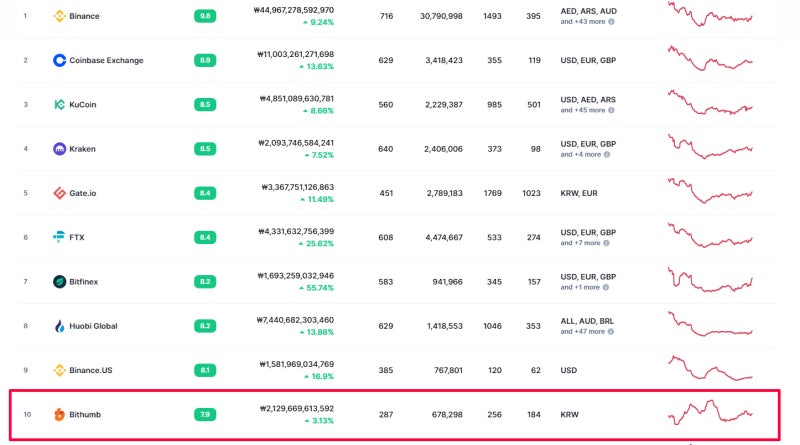The height and width of the screenshot is (445, 800).
Task: Click Bithumb's volume sparkline chart
Action: [710, 412]
